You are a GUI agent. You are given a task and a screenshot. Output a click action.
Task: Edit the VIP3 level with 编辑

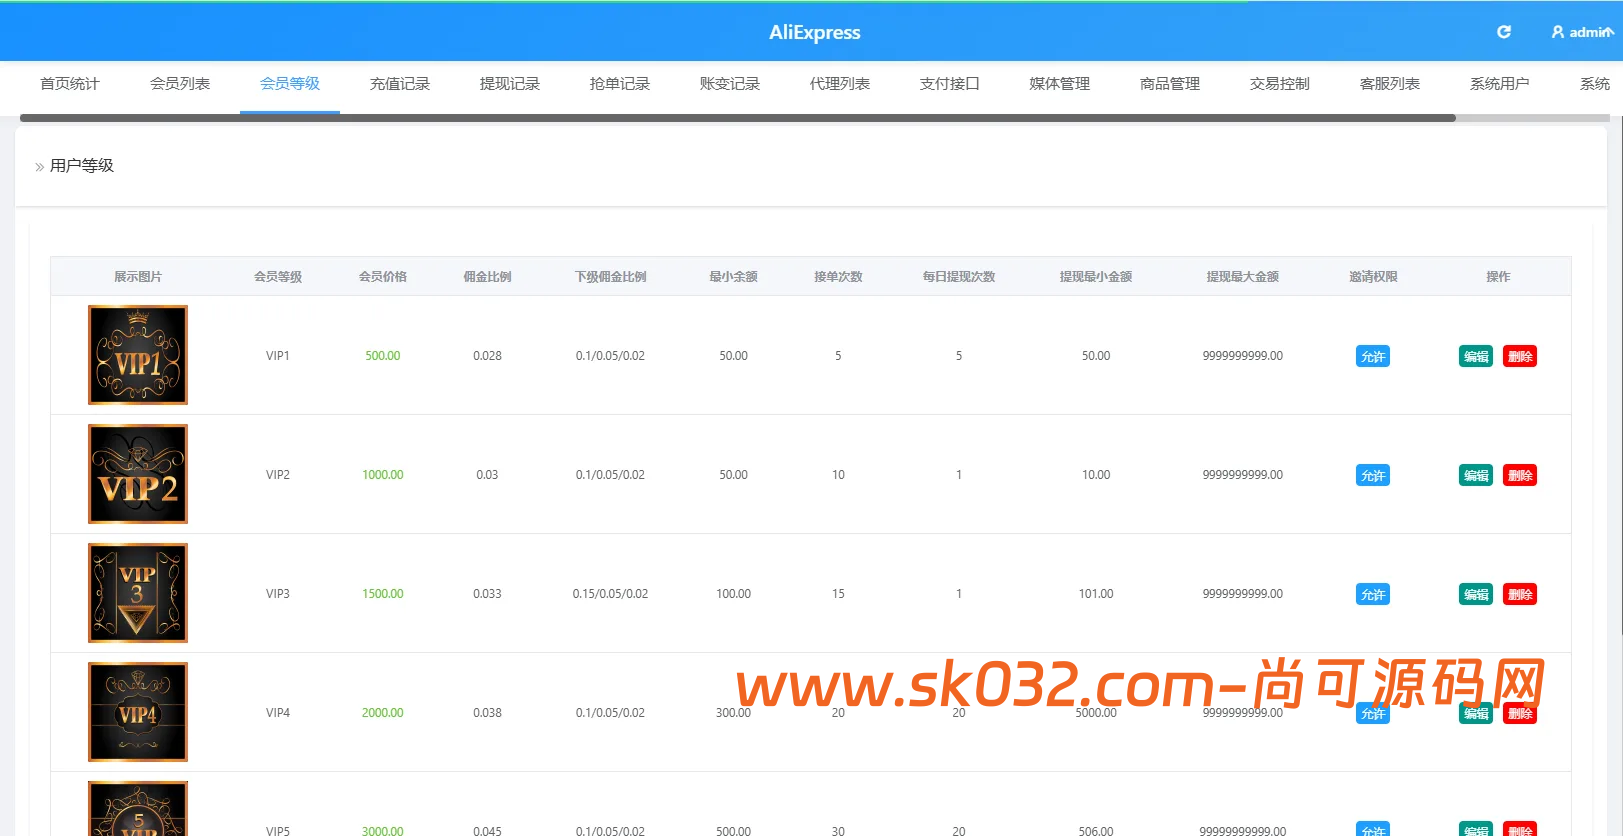(x=1476, y=594)
